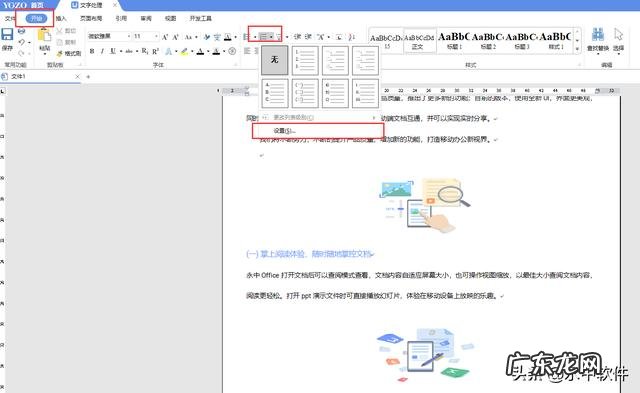Click the phonetic guide icon
This screenshot has width=640, height=393.
[x=217, y=37]
